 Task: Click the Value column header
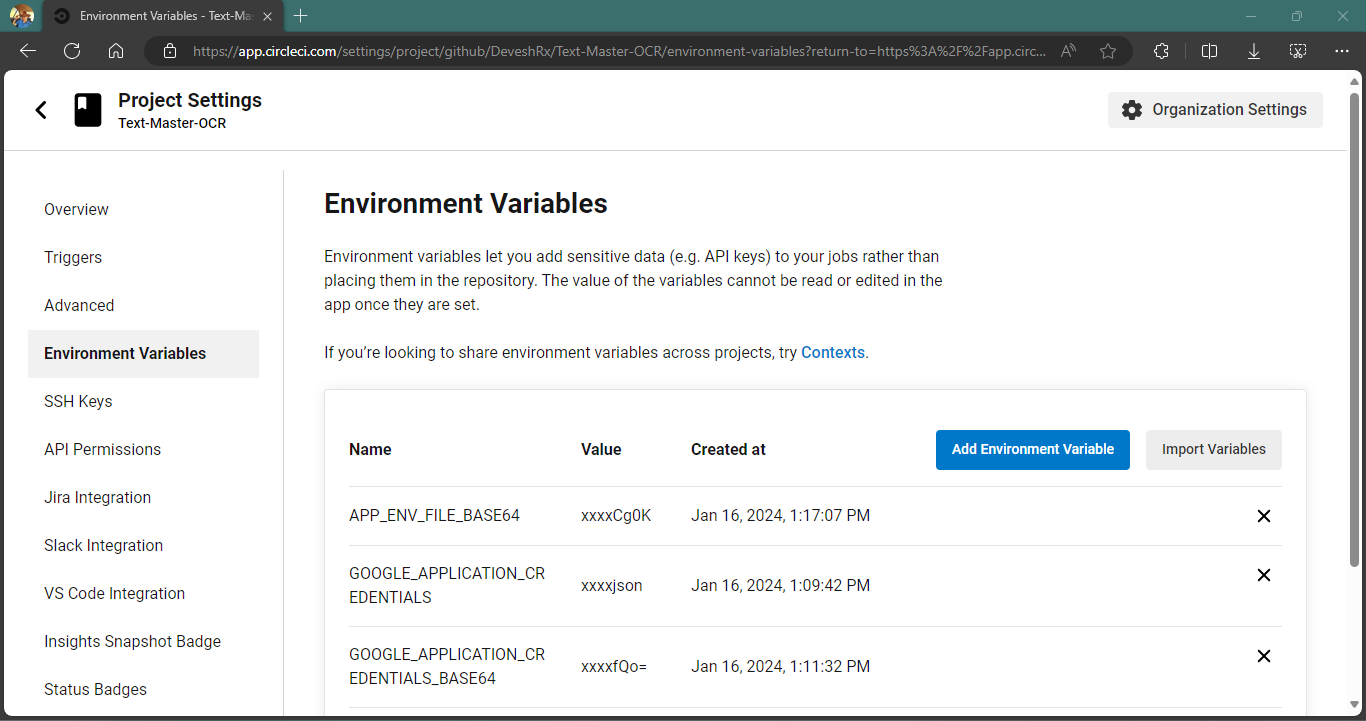click(601, 450)
